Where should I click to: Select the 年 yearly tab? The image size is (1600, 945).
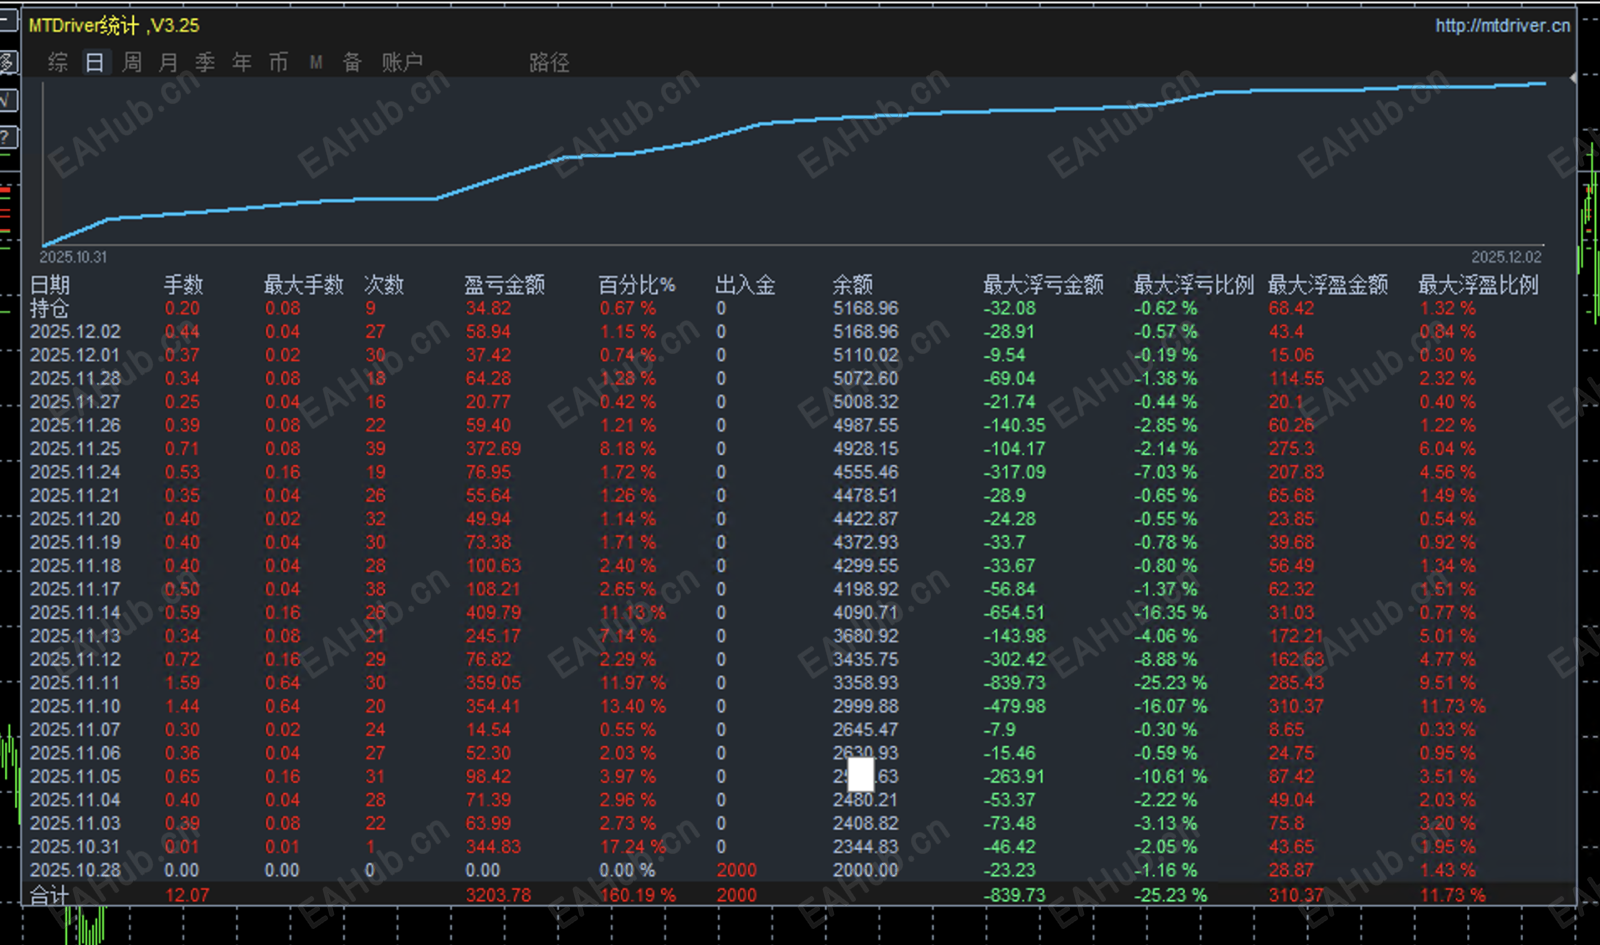(x=242, y=62)
